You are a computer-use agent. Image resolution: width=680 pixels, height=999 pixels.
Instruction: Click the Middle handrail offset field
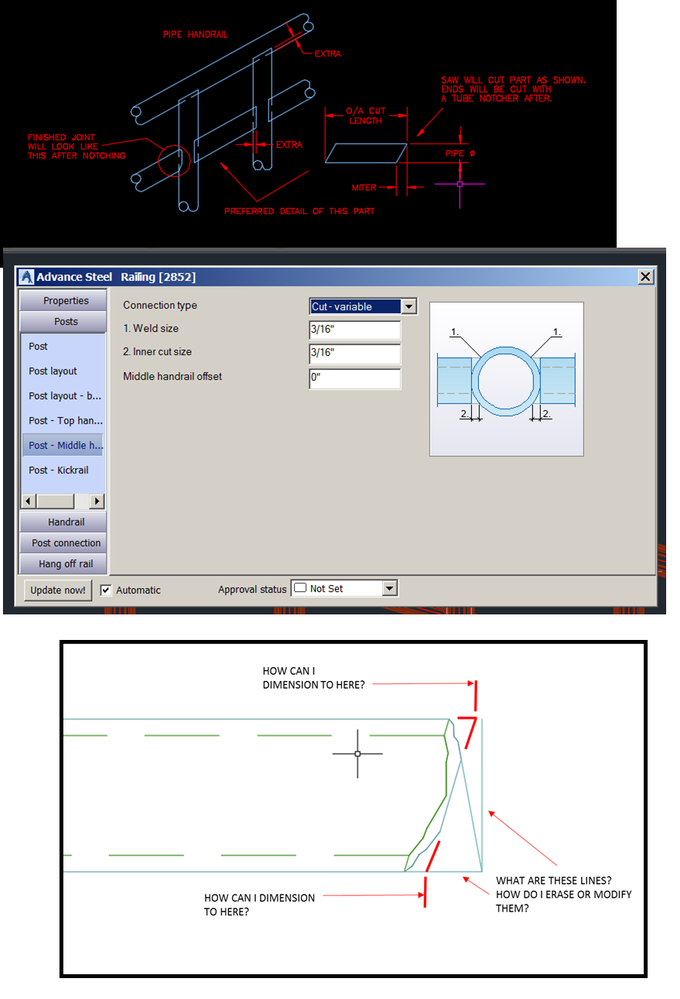pyautogui.click(x=355, y=377)
